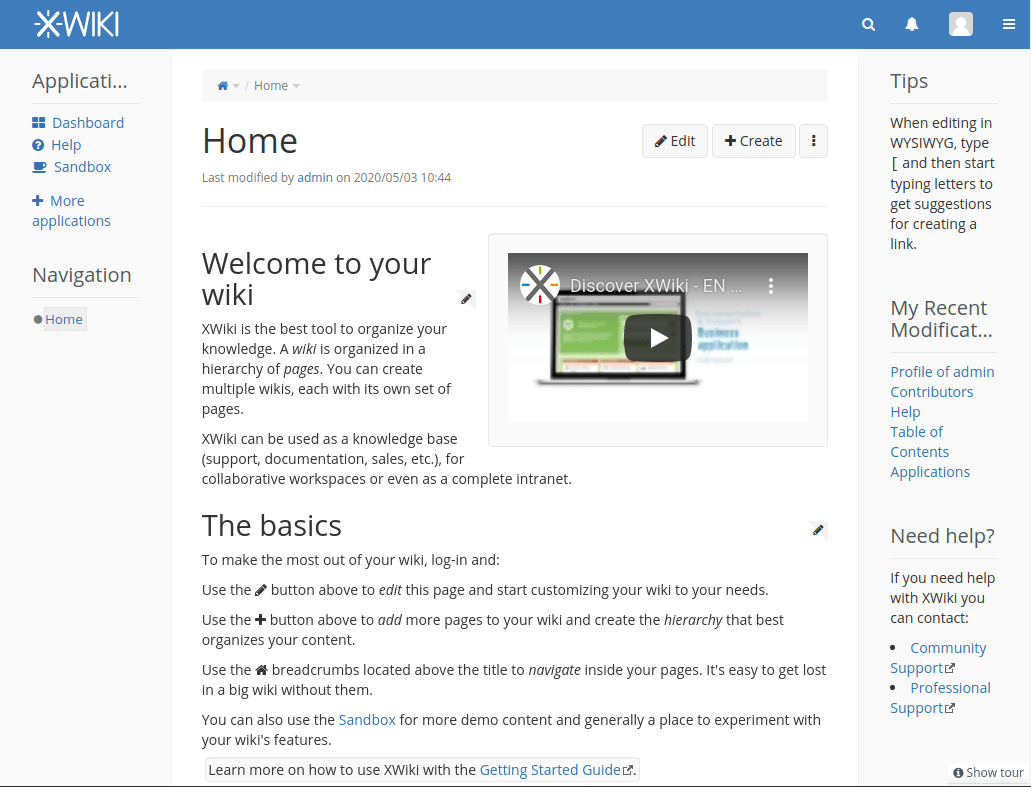The width and height of the screenshot is (1031, 787).
Task: Click the Dashboard grid icon
Action: 39,123
